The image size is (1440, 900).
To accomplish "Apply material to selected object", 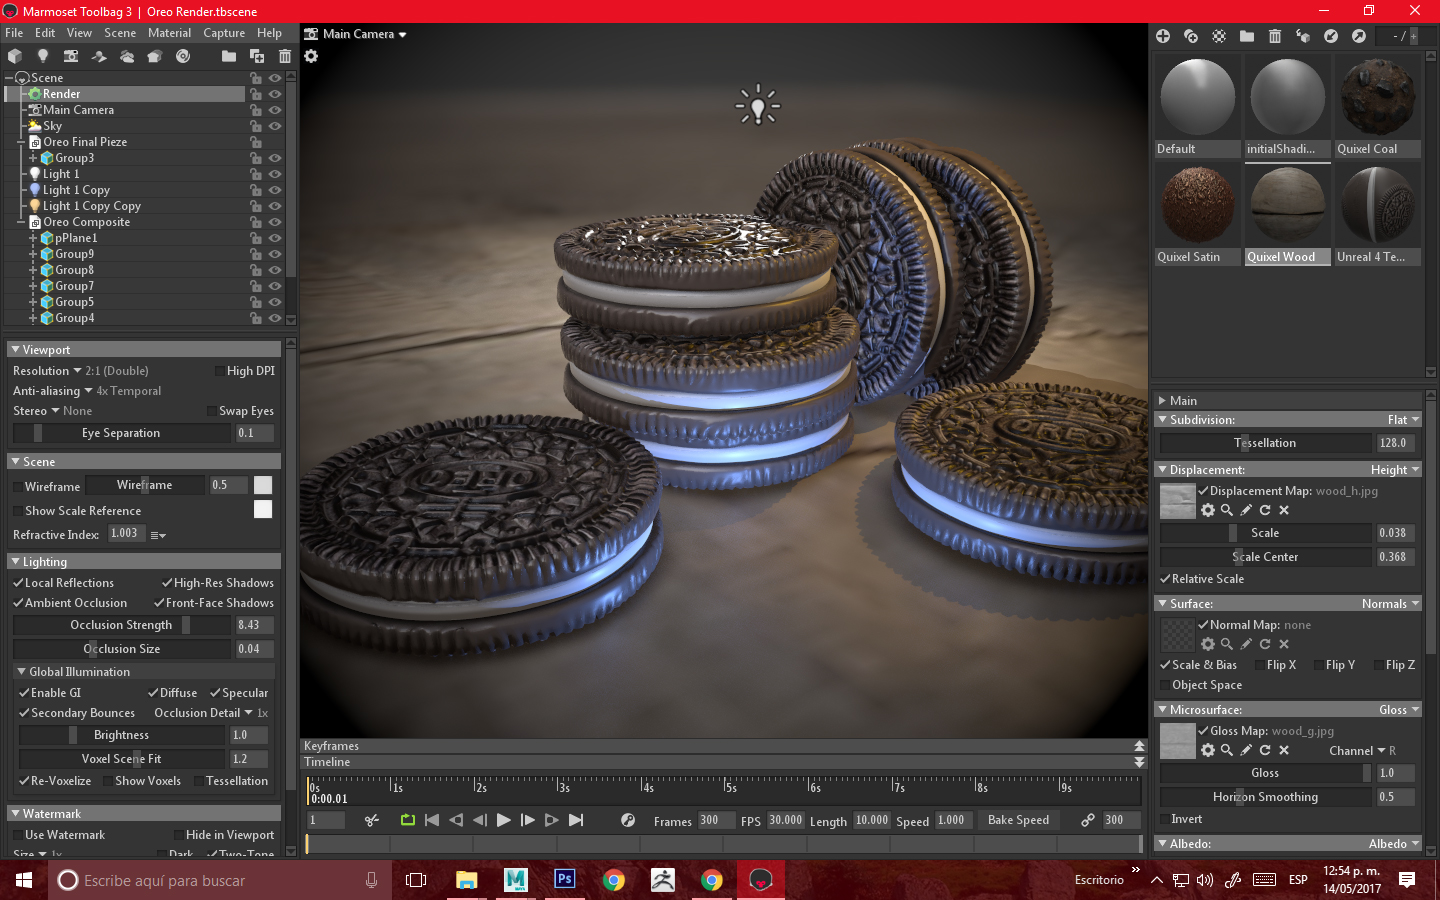I will 1303,36.
